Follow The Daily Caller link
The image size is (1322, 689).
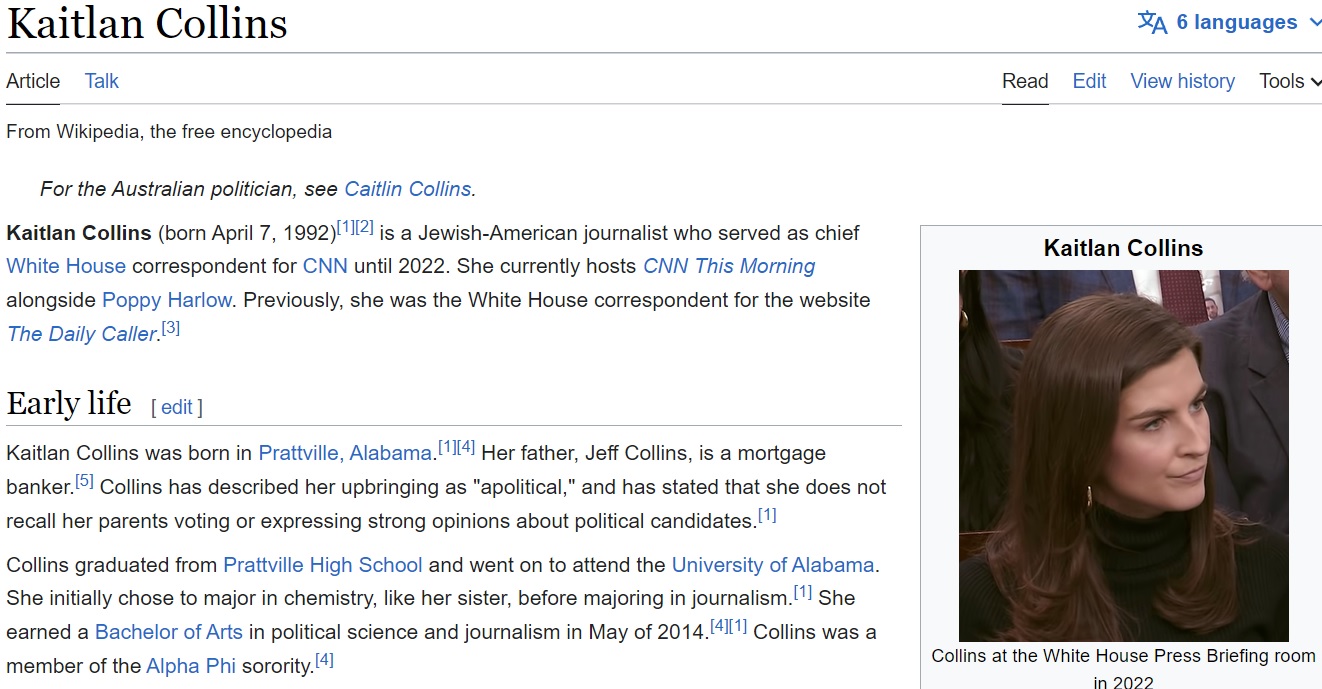click(82, 334)
